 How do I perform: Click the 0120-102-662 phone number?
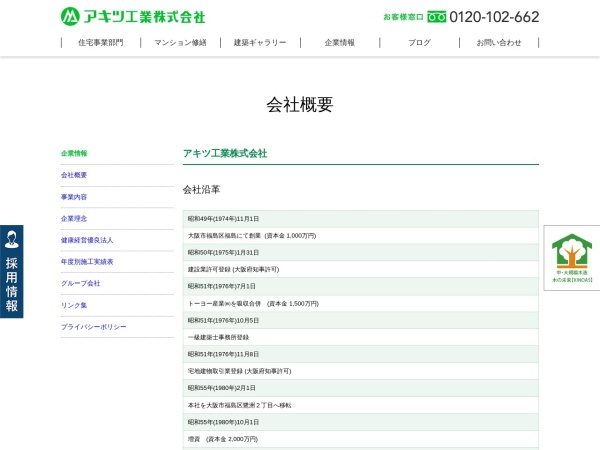point(494,17)
